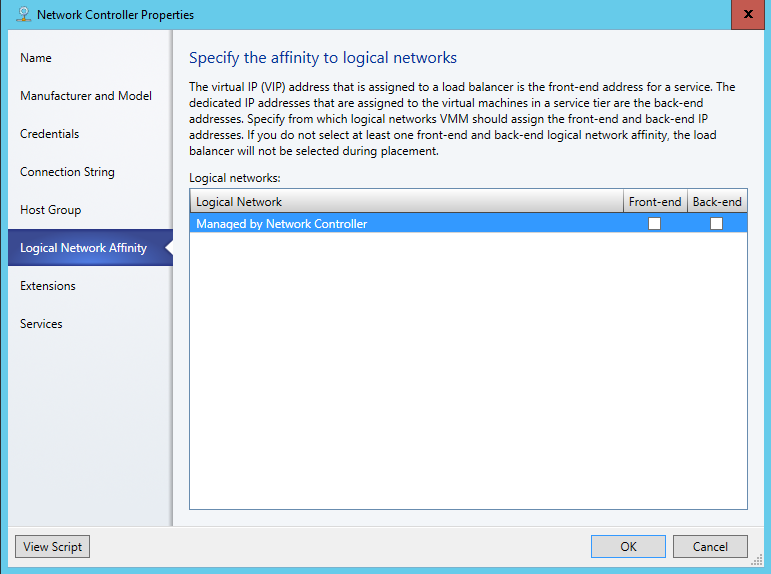The image size is (771, 574).
Task: Select the Connection String page
Action: [x=67, y=172]
